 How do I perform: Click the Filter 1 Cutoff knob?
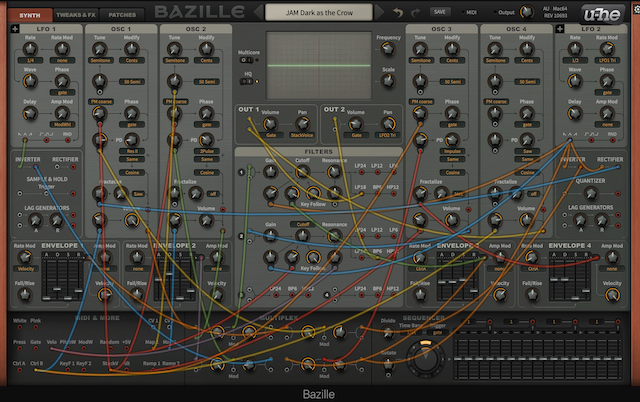pyautogui.click(x=302, y=173)
